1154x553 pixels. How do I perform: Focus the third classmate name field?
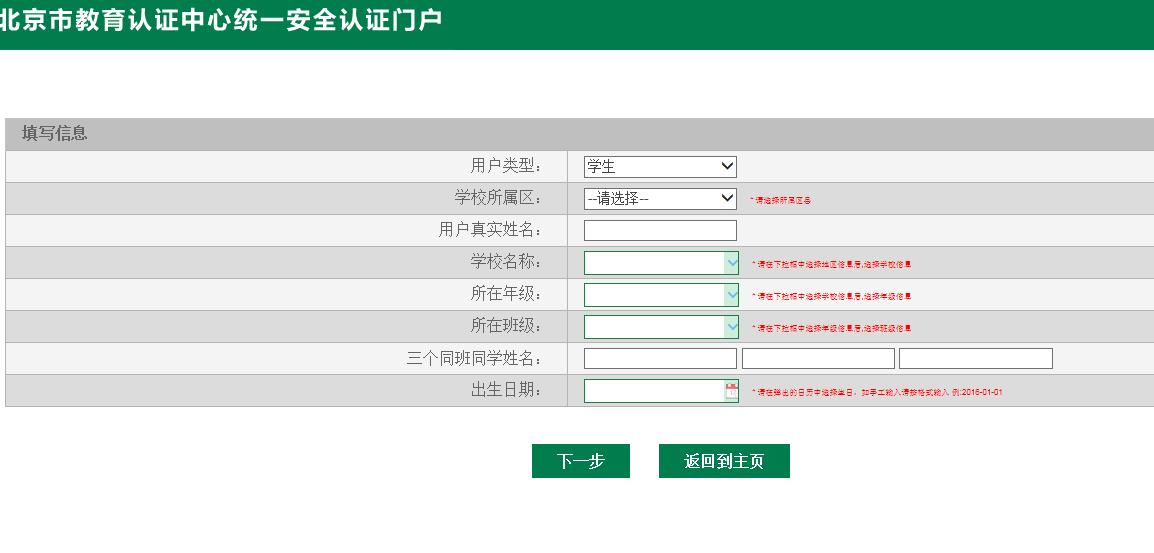pyautogui.click(x=976, y=359)
